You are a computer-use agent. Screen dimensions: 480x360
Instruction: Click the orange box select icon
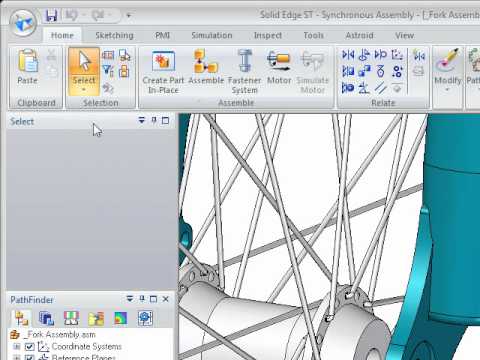(124, 71)
